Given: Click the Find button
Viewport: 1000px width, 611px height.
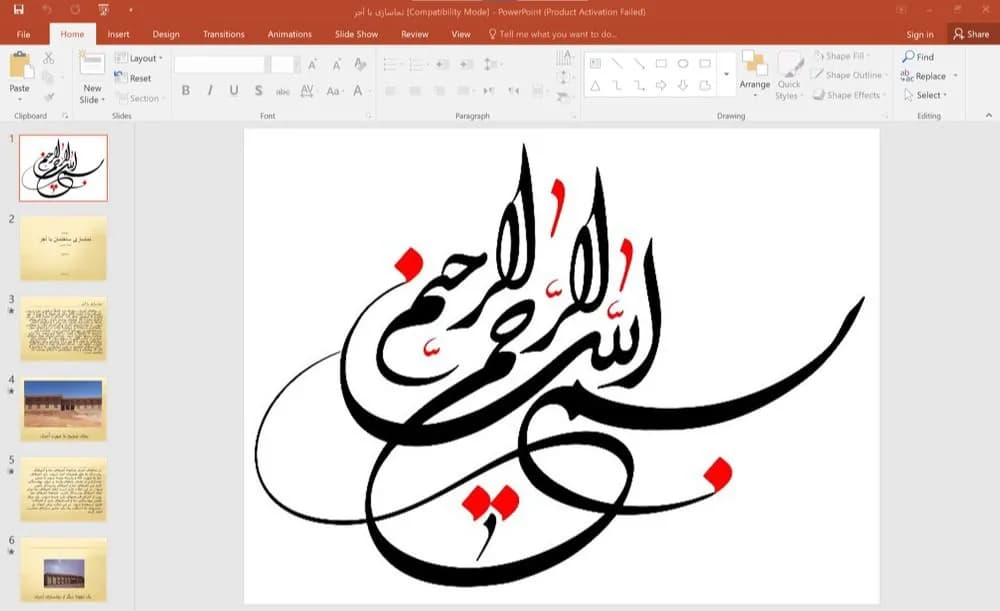Looking at the screenshot, I should point(918,57).
